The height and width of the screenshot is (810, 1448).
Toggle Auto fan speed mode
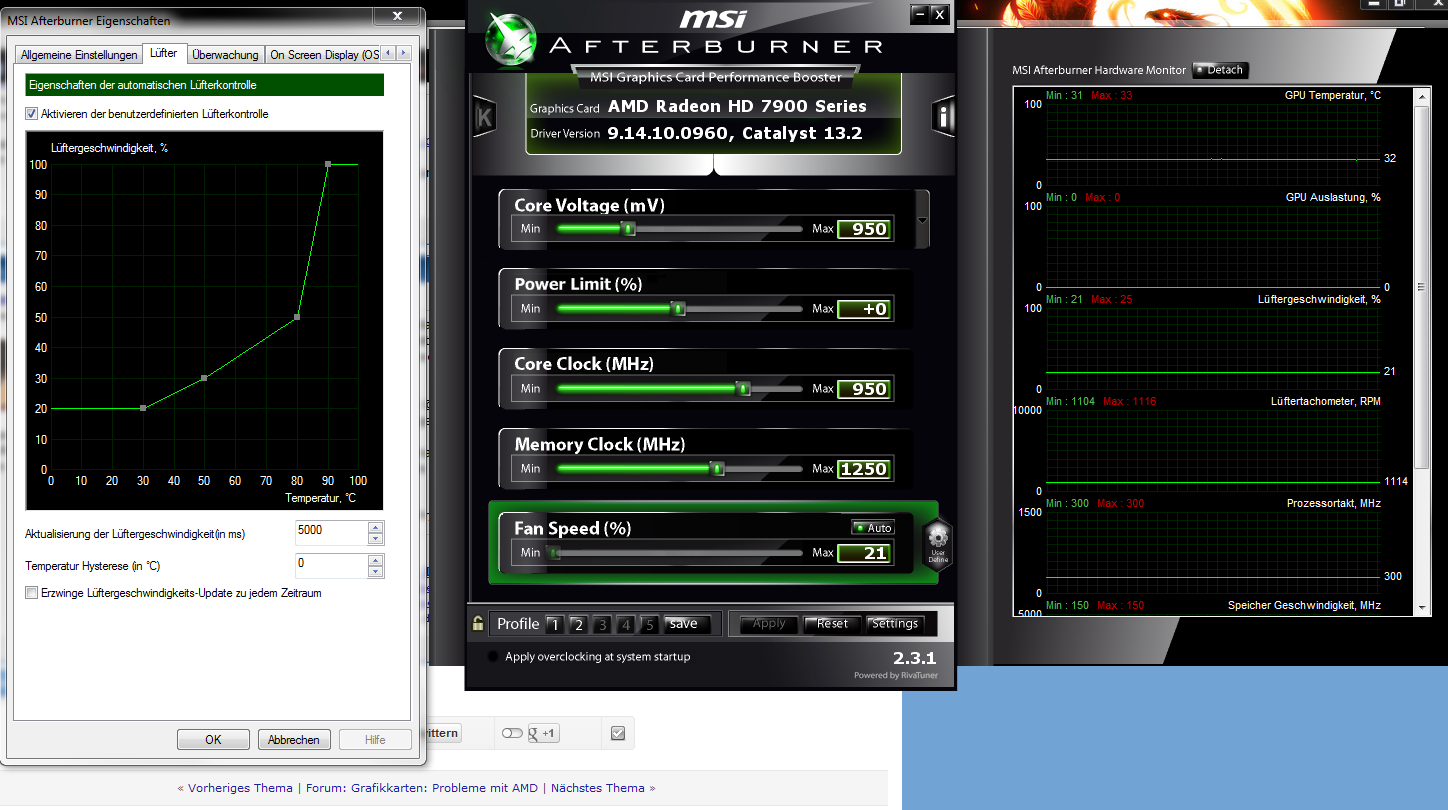[873, 528]
